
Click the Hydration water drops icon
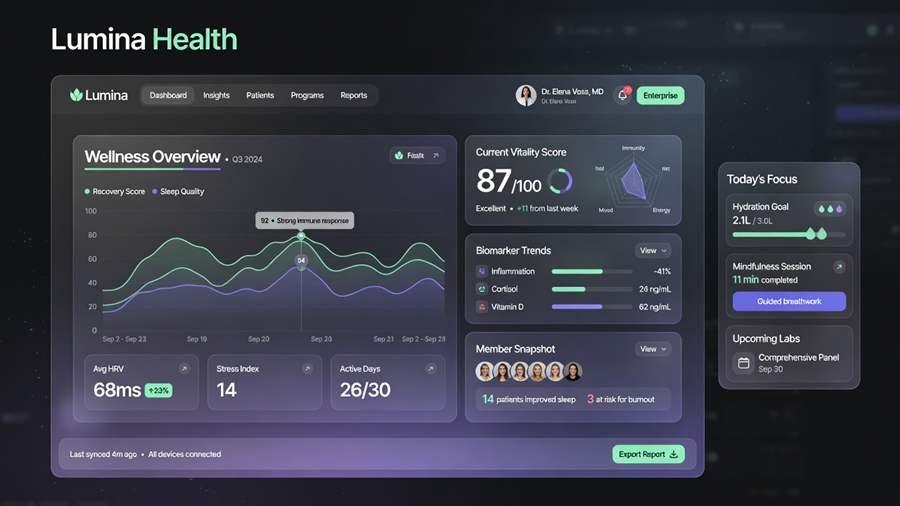click(830, 209)
